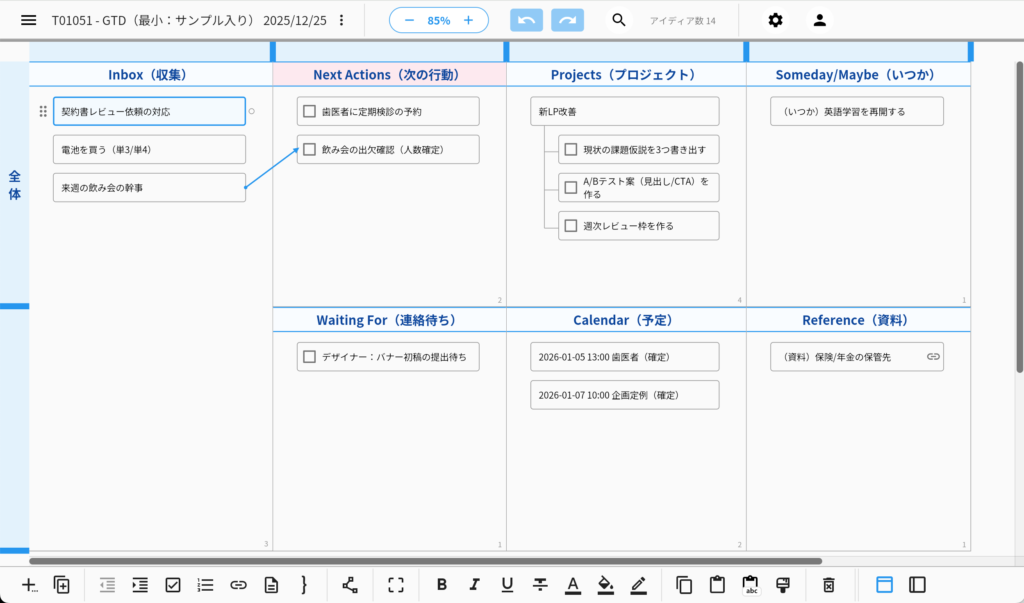Viewport: 1024px width, 603px height.
Task: Select the Waiting For（連絡待ち） section header
Action: point(389,320)
